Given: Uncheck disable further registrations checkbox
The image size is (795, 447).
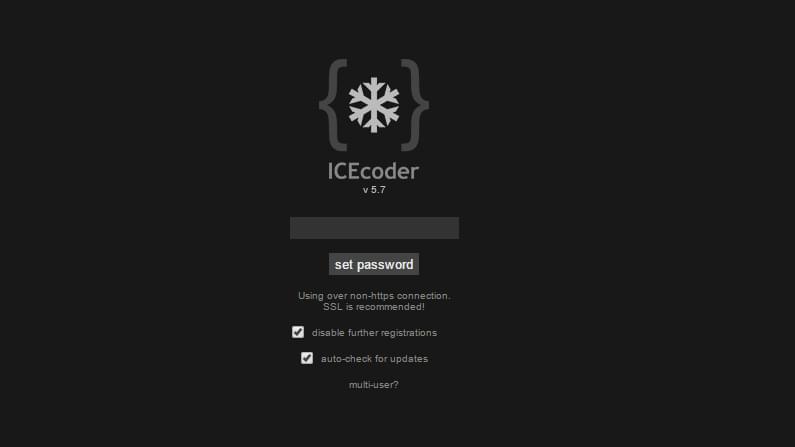Looking at the screenshot, I should [298, 332].
